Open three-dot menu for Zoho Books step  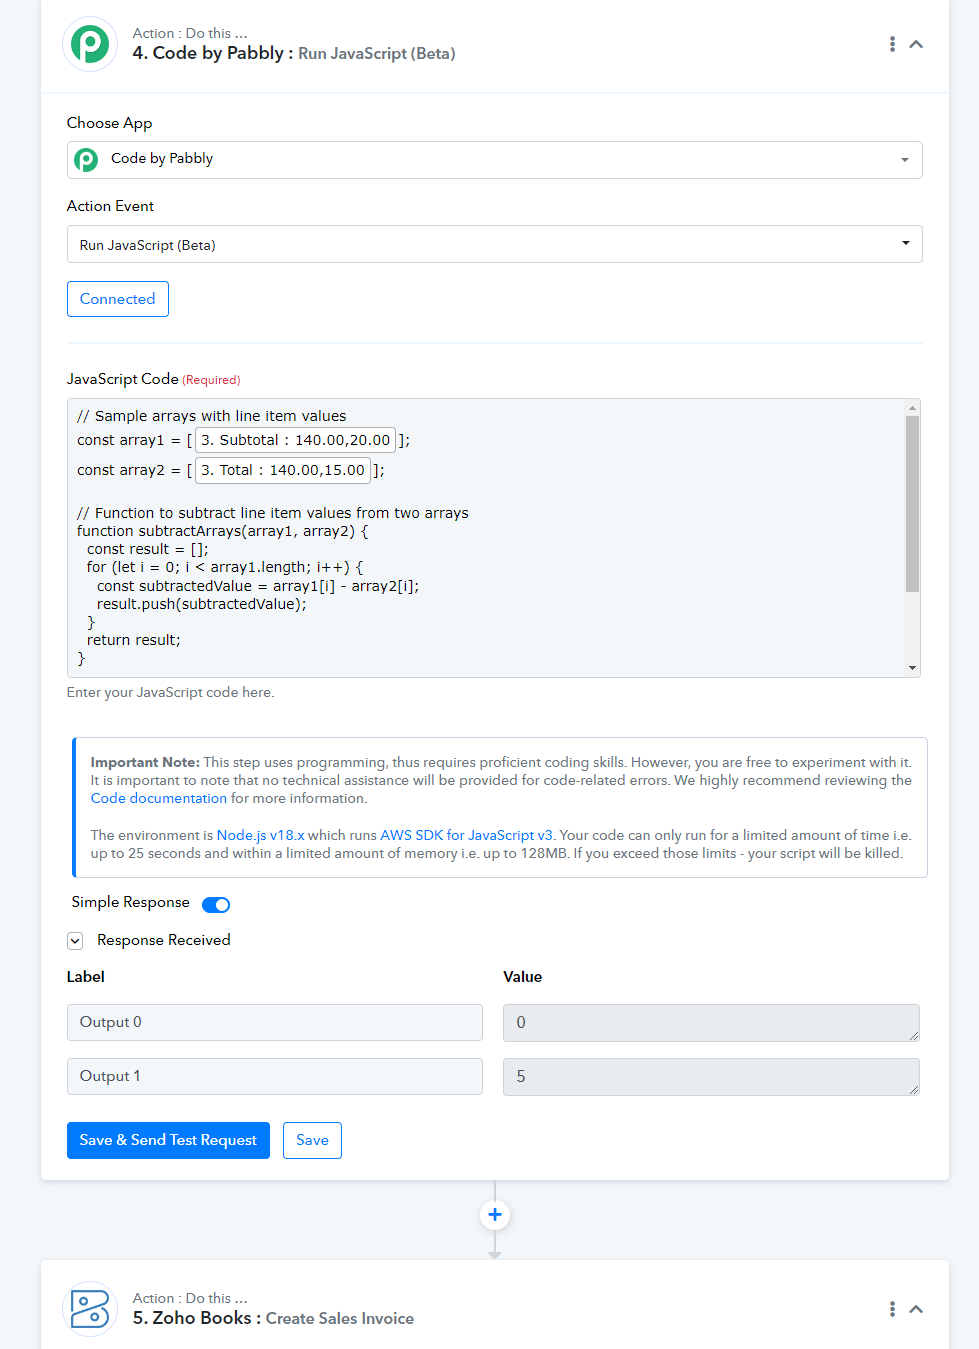[x=892, y=1309]
